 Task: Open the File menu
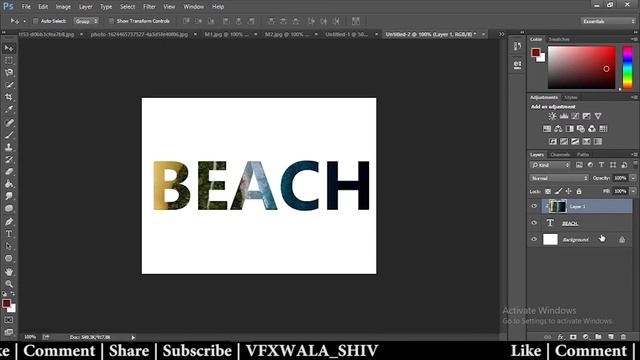click(26, 7)
